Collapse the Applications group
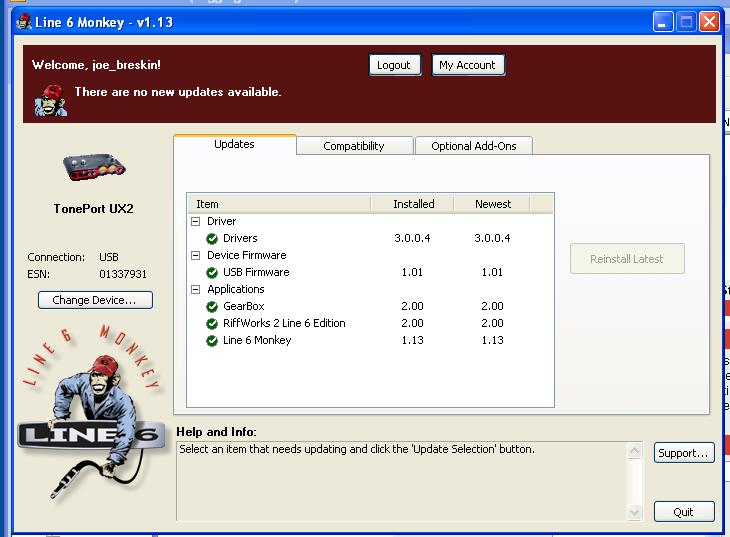This screenshot has width=730, height=537. pos(196,289)
